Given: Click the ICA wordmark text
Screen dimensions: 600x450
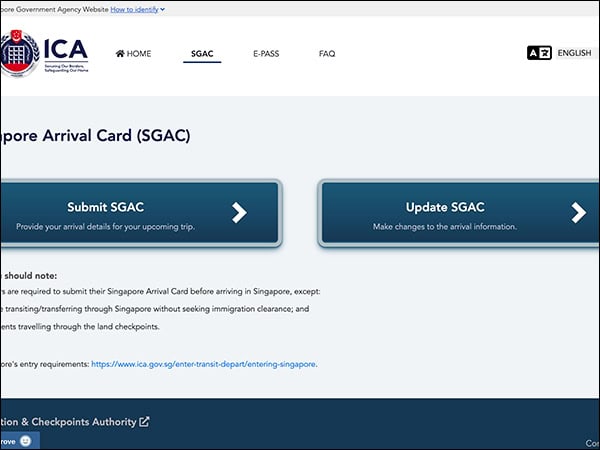Looking at the screenshot, I should 66,49.
